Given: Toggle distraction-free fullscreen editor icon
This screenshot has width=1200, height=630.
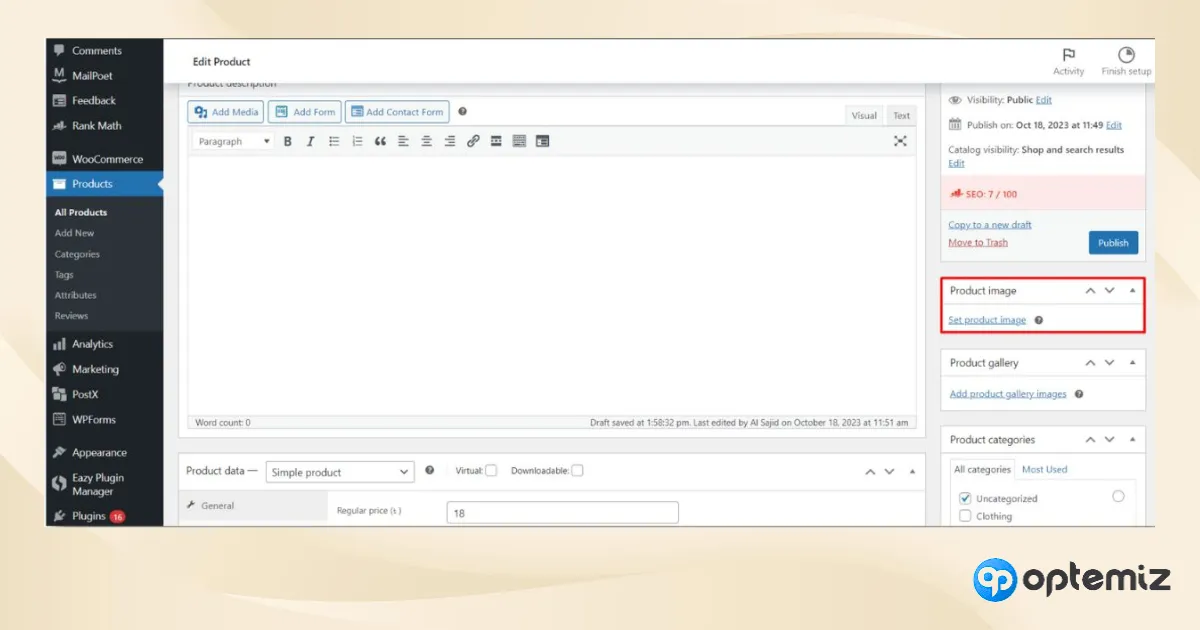Looking at the screenshot, I should 900,141.
